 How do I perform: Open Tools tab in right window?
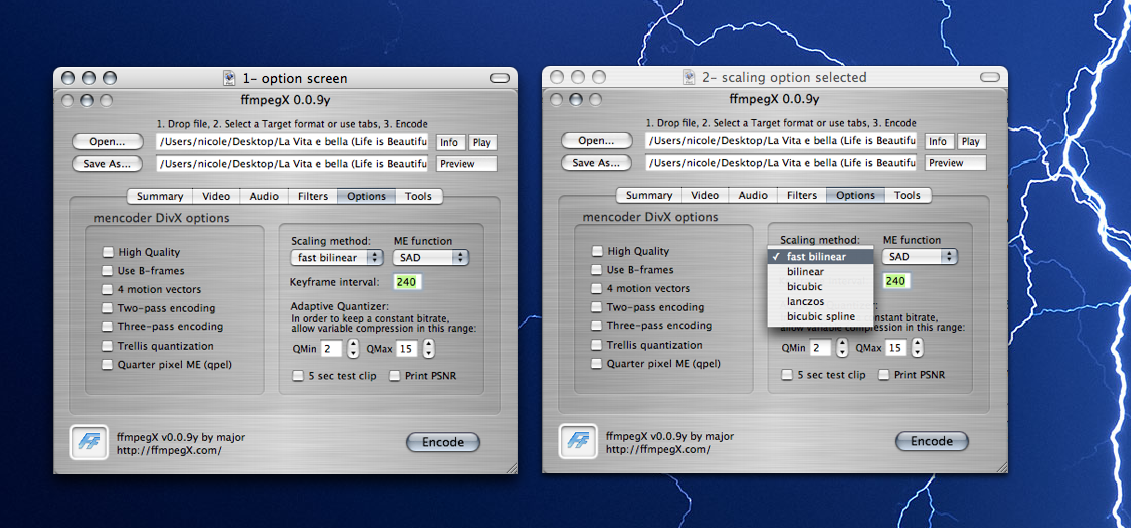tap(907, 195)
